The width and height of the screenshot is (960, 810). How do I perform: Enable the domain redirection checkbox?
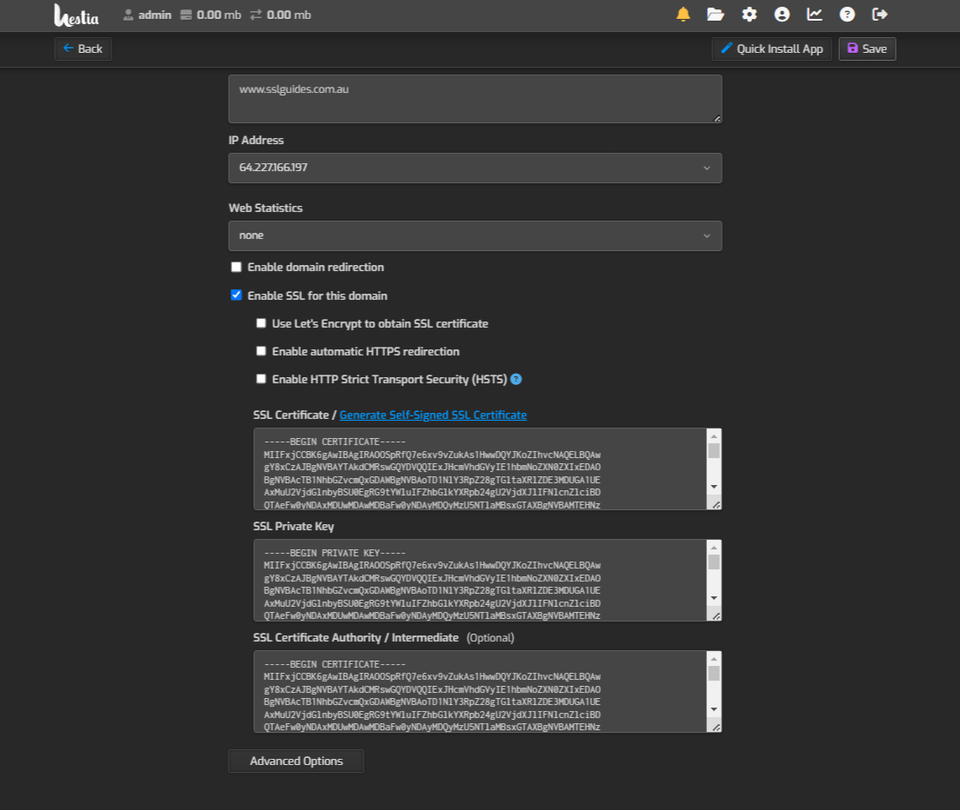(x=236, y=266)
